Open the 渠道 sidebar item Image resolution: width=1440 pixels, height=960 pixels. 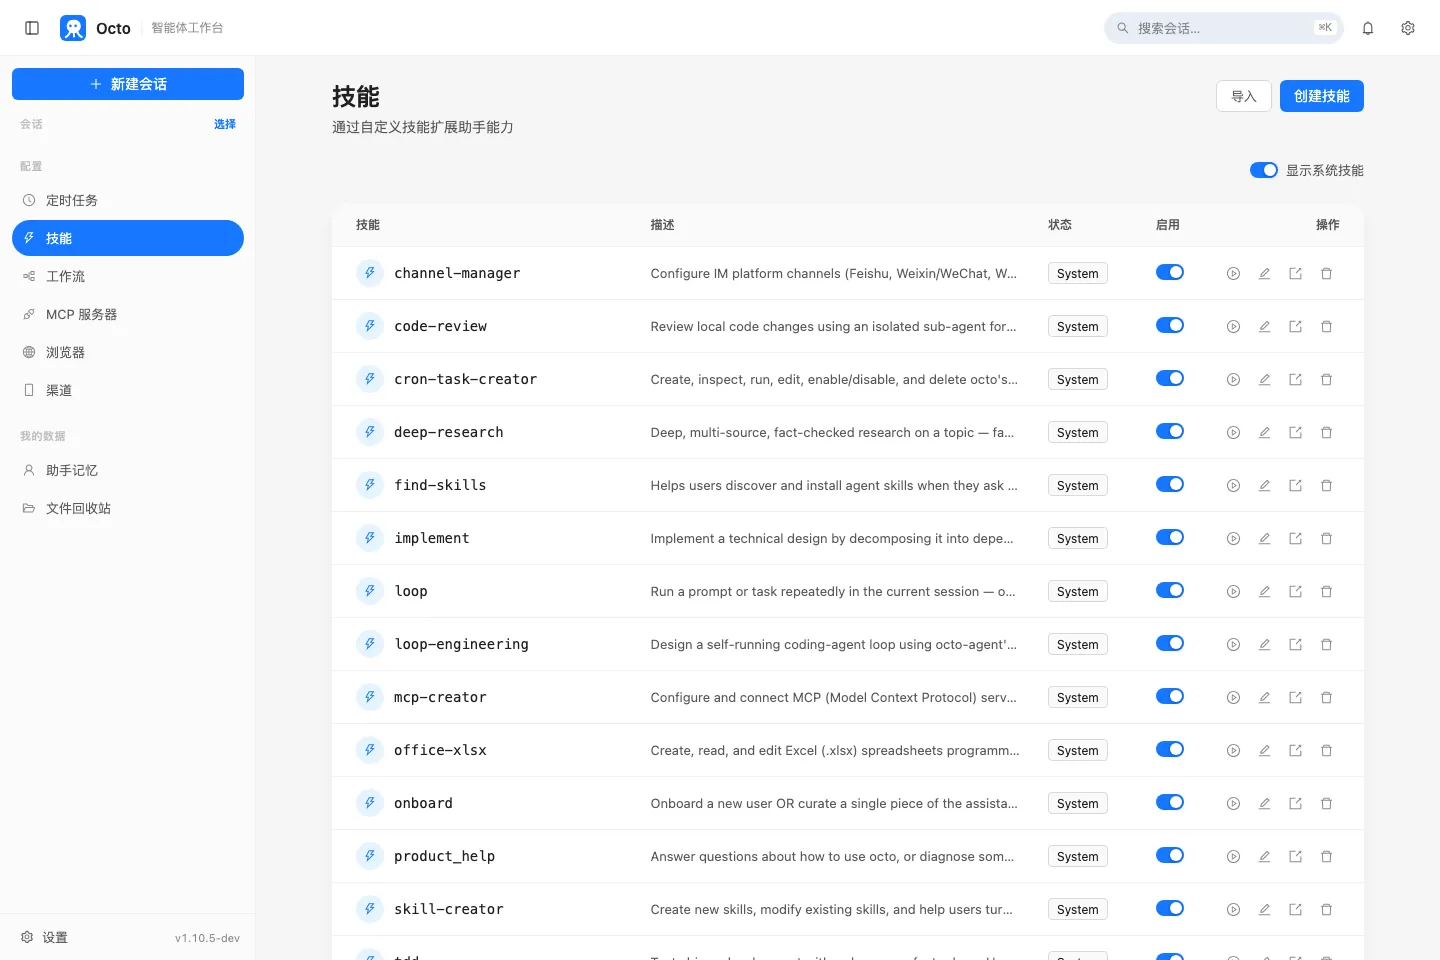(128, 390)
